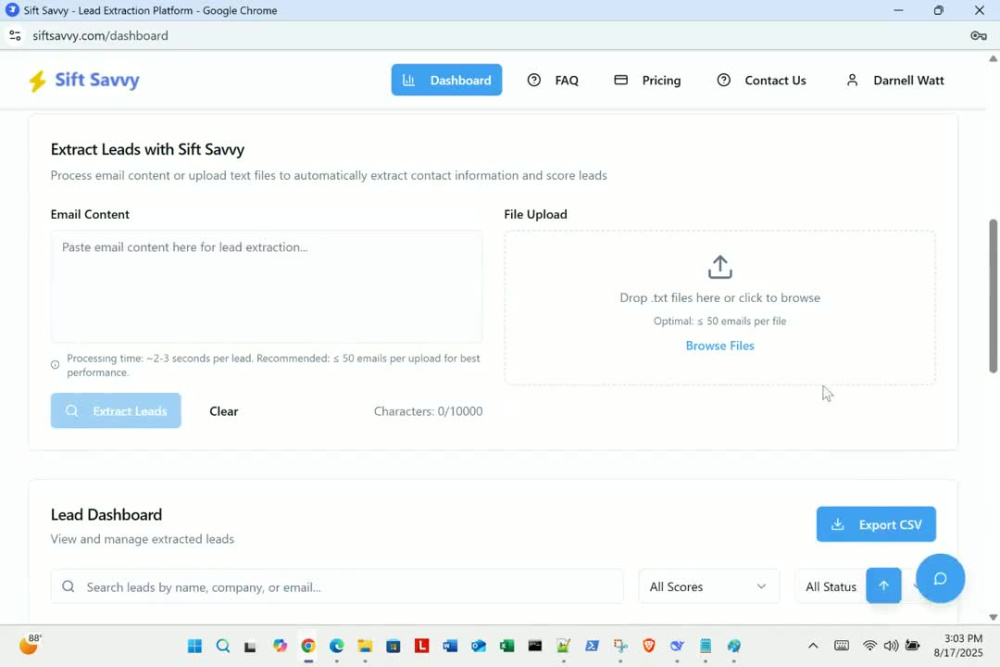Expand the All Scores dropdown
This screenshot has height=667, width=1000.
pos(709,587)
